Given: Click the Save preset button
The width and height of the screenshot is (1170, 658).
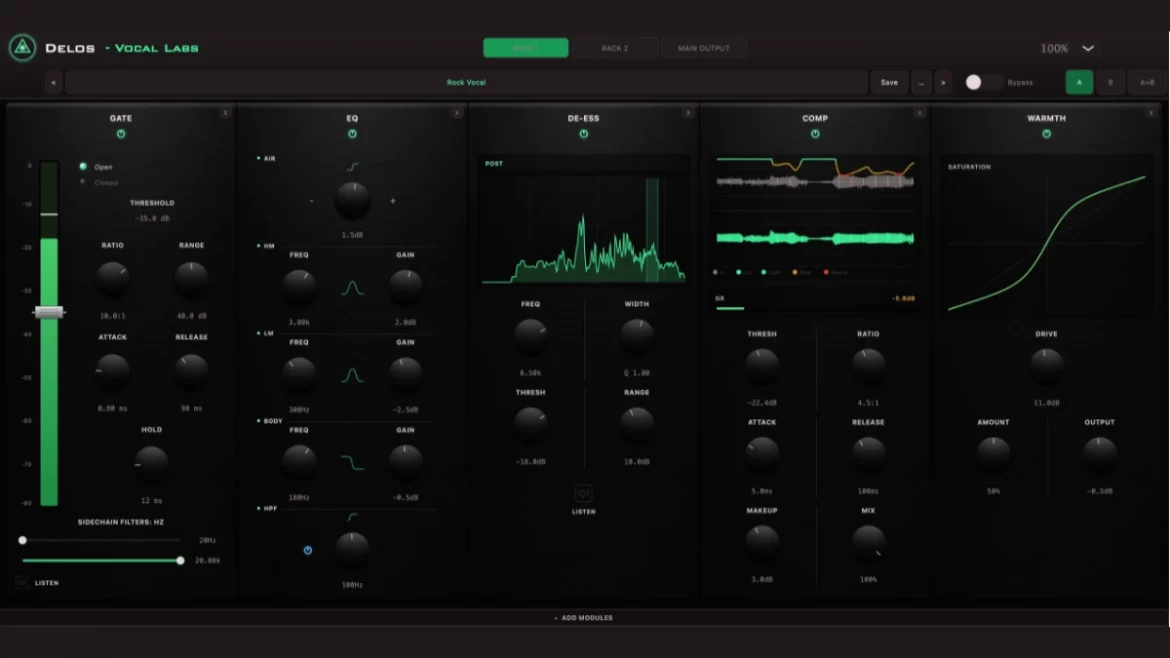Looking at the screenshot, I should tap(889, 82).
